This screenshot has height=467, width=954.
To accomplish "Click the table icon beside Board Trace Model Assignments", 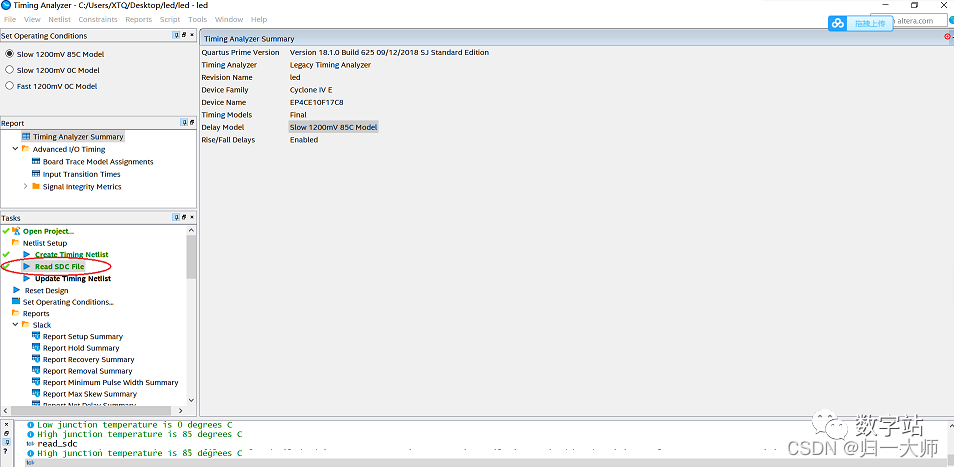I will [36, 162].
